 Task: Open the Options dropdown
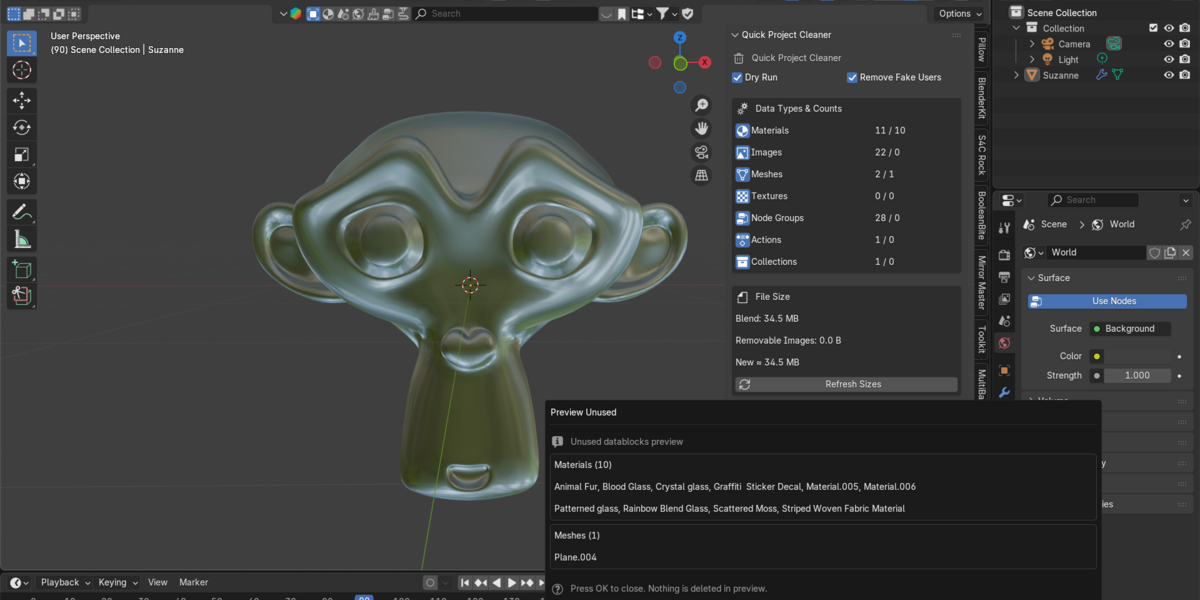pyautogui.click(x=959, y=13)
